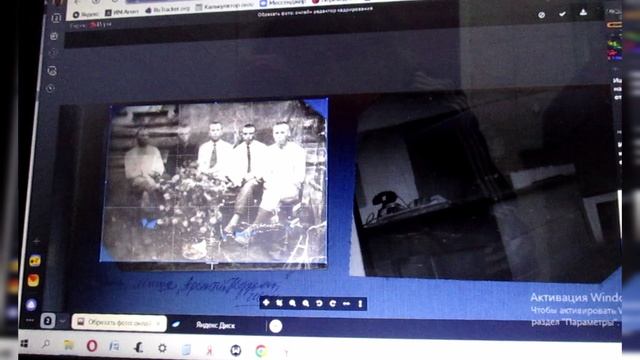Open a new browser tab with the round plus button
Viewport: 640px width, 360px height.
(x=276, y=326)
